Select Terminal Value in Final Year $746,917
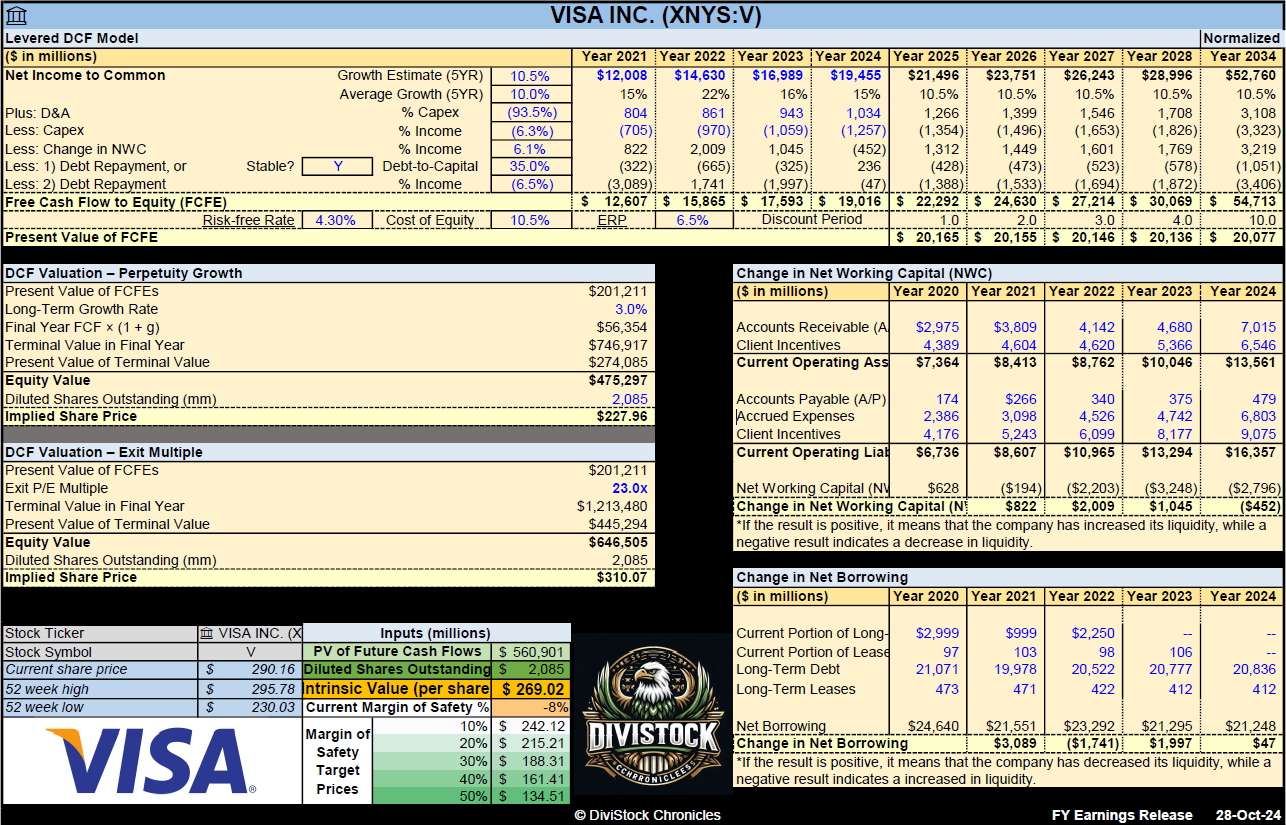1286x825 pixels. [618, 345]
